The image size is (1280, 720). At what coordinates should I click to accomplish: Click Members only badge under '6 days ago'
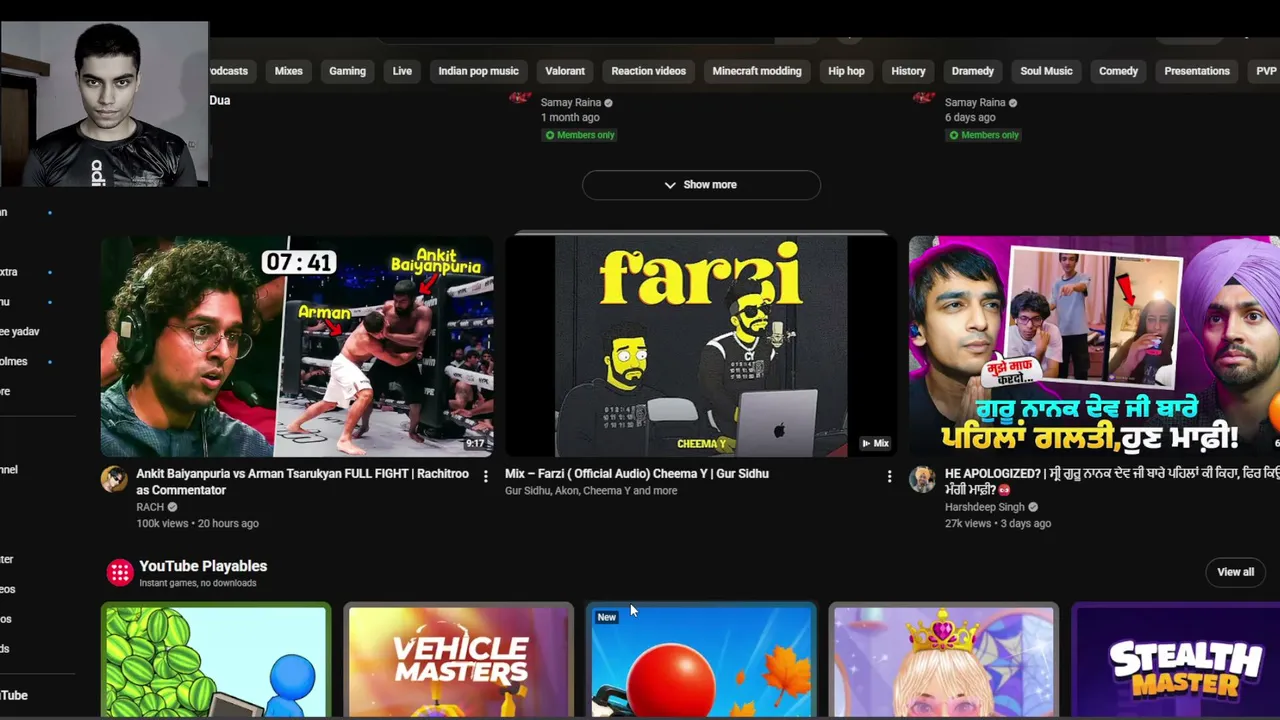click(984, 135)
